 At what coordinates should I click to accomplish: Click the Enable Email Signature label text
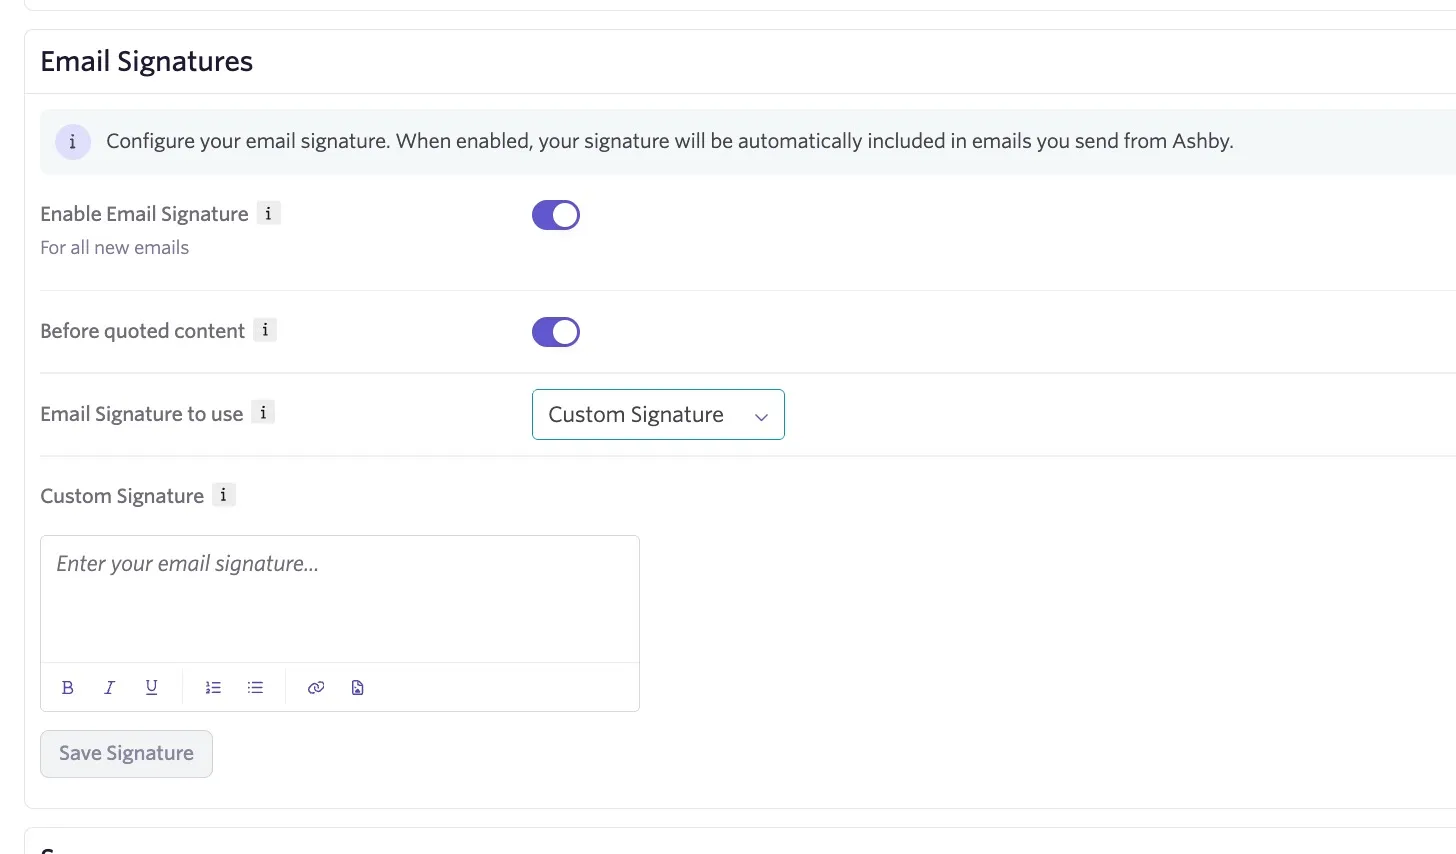(x=144, y=214)
